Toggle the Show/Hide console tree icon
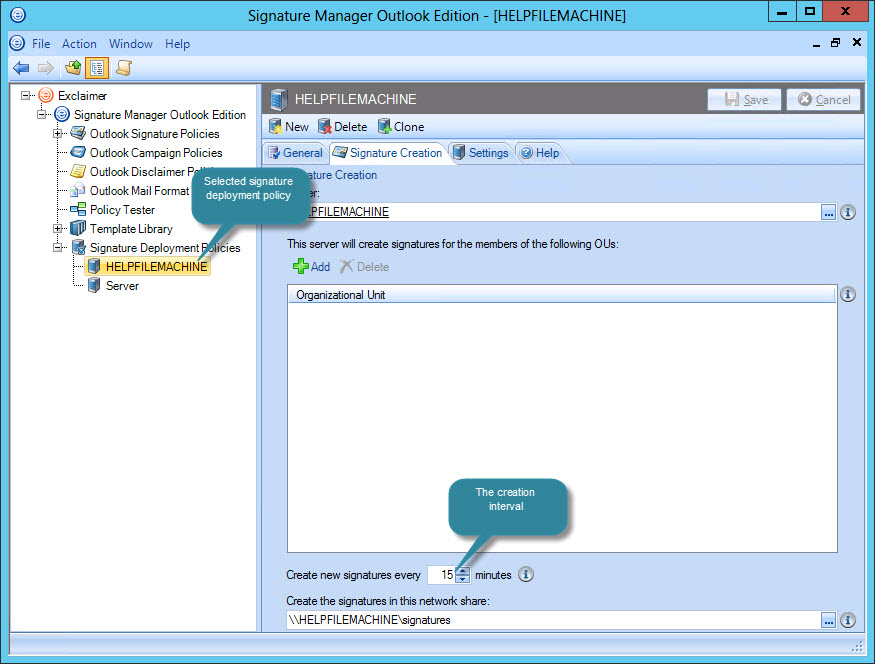 97,68
